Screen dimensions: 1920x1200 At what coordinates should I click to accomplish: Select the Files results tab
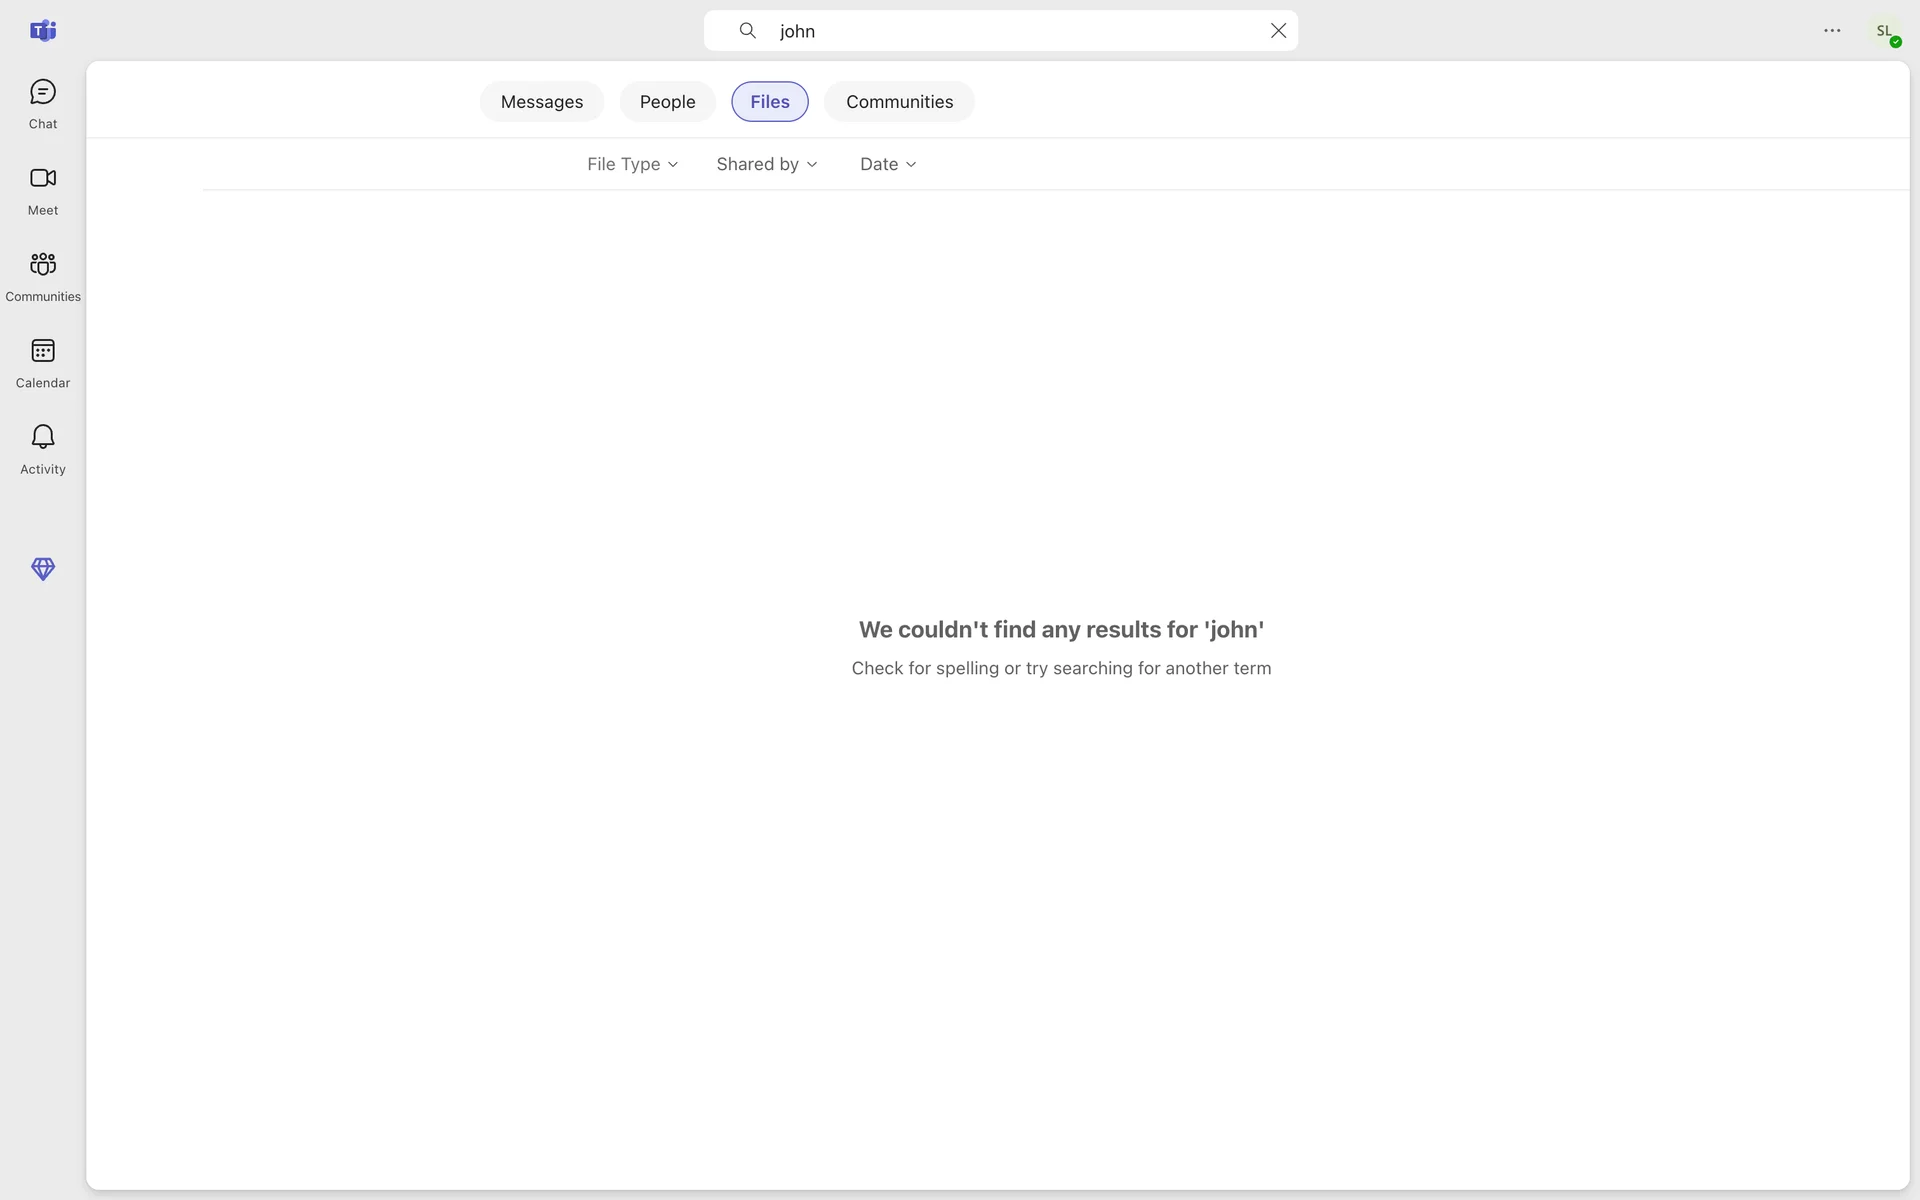pyautogui.click(x=769, y=102)
